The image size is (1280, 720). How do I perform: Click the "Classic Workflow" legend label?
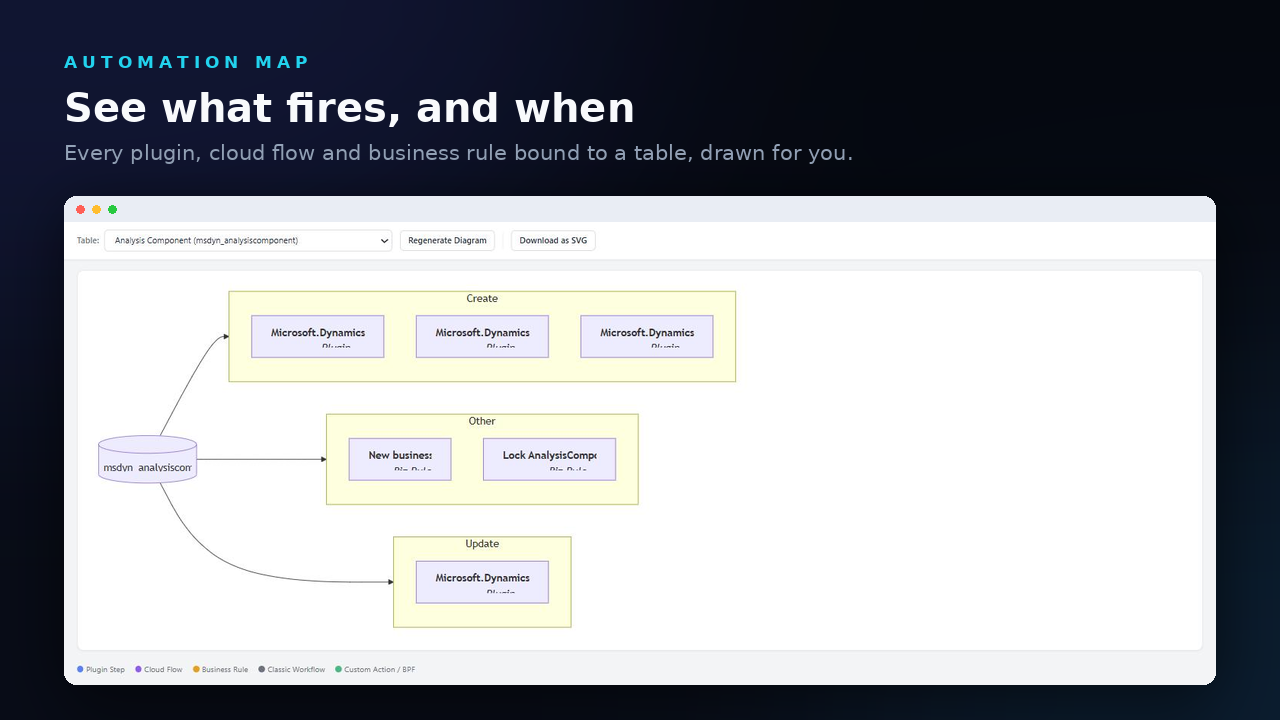[296, 670]
